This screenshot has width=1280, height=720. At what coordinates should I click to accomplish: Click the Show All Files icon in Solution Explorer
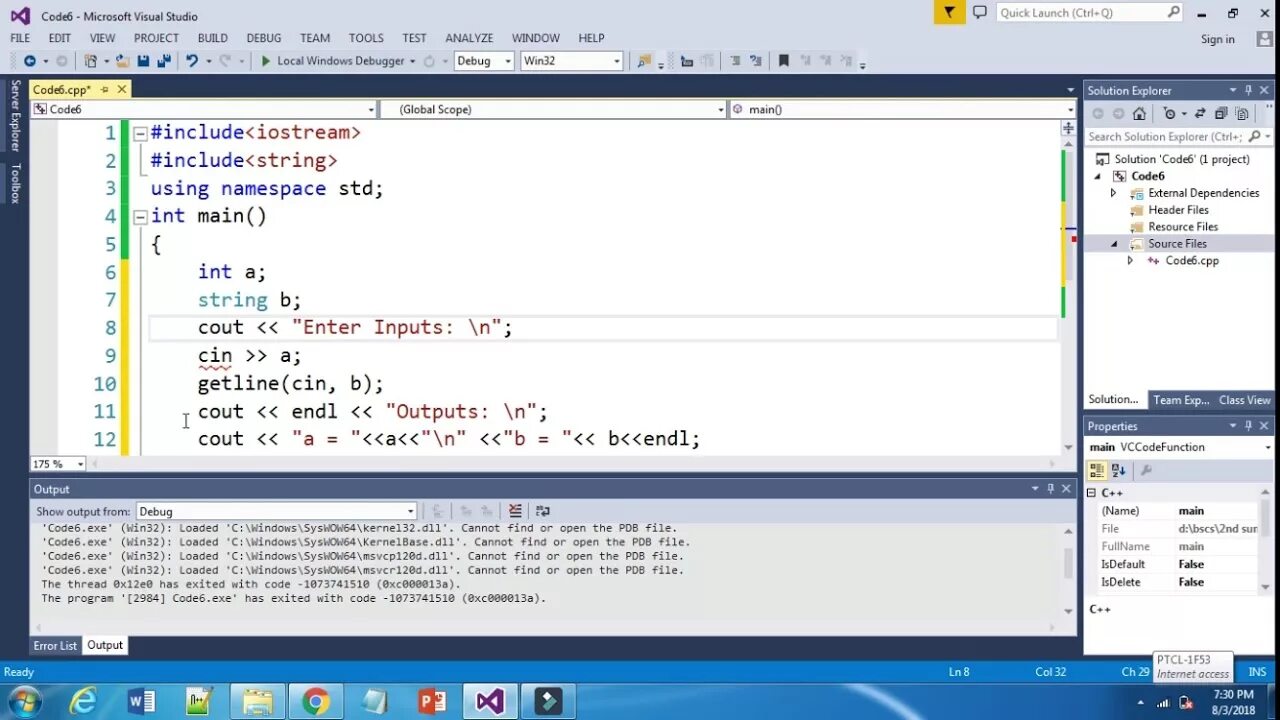pyautogui.click(x=1243, y=114)
